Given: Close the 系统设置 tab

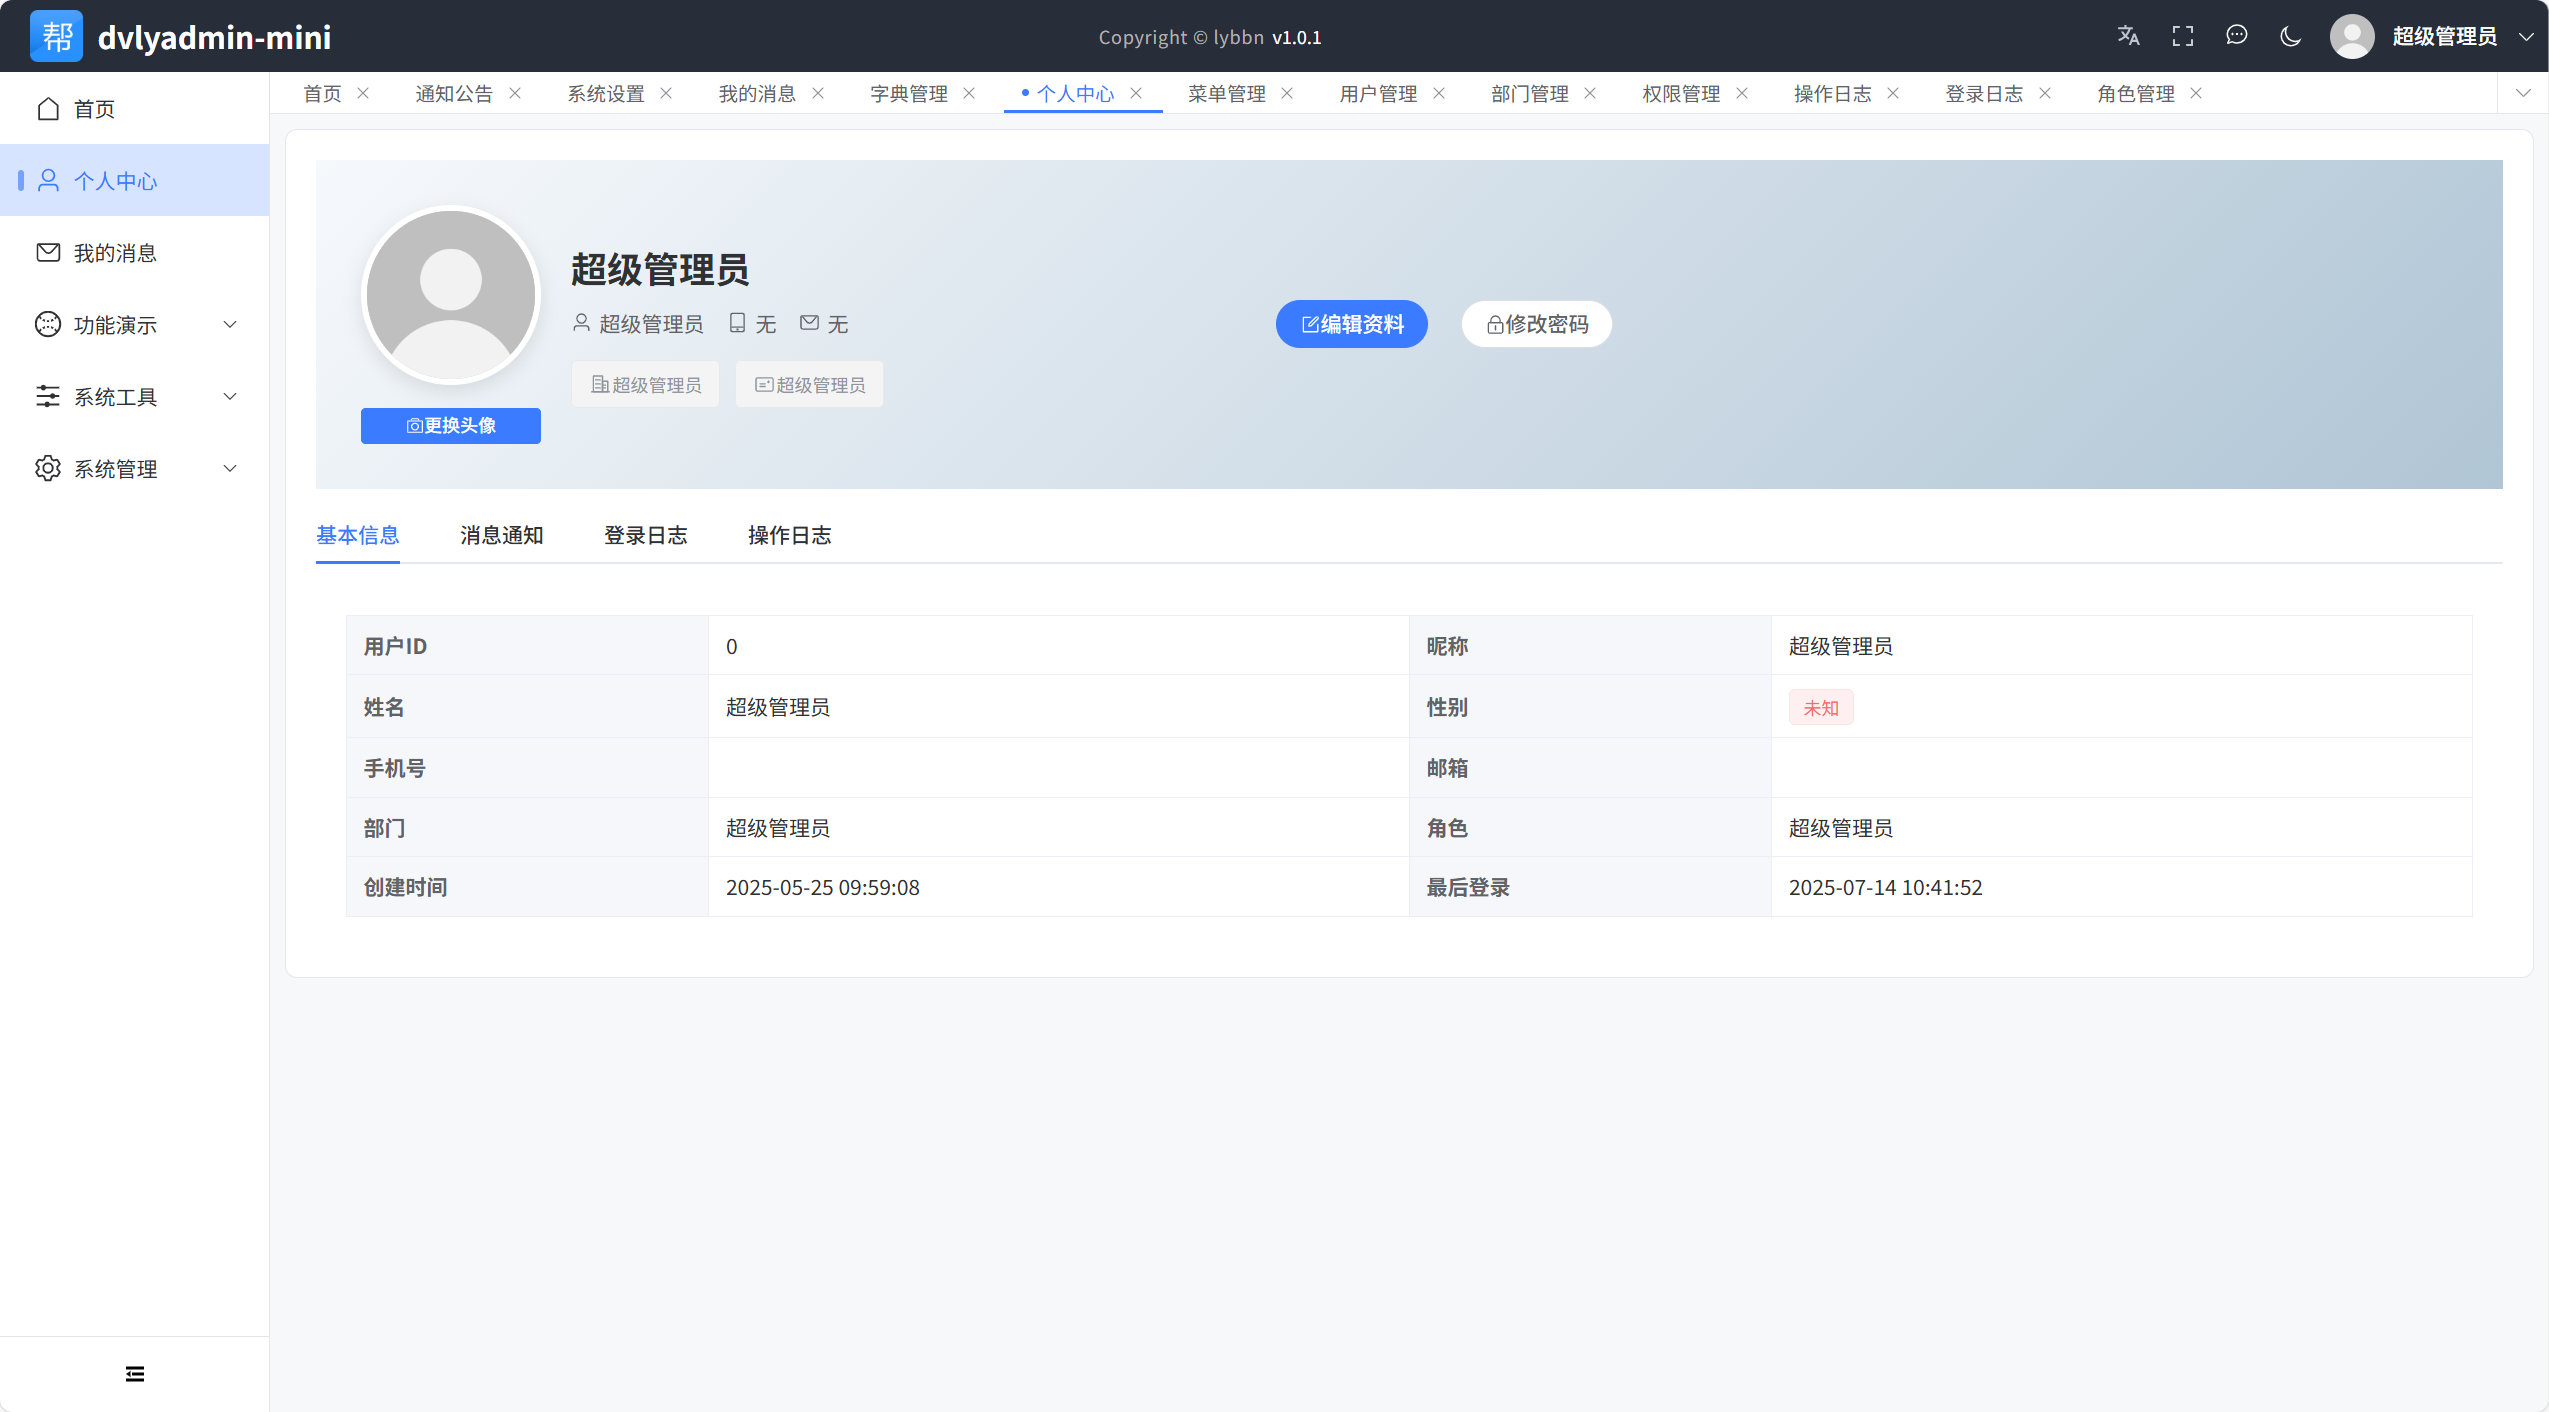Looking at the screenshot, I should click(x=666, y=93).
